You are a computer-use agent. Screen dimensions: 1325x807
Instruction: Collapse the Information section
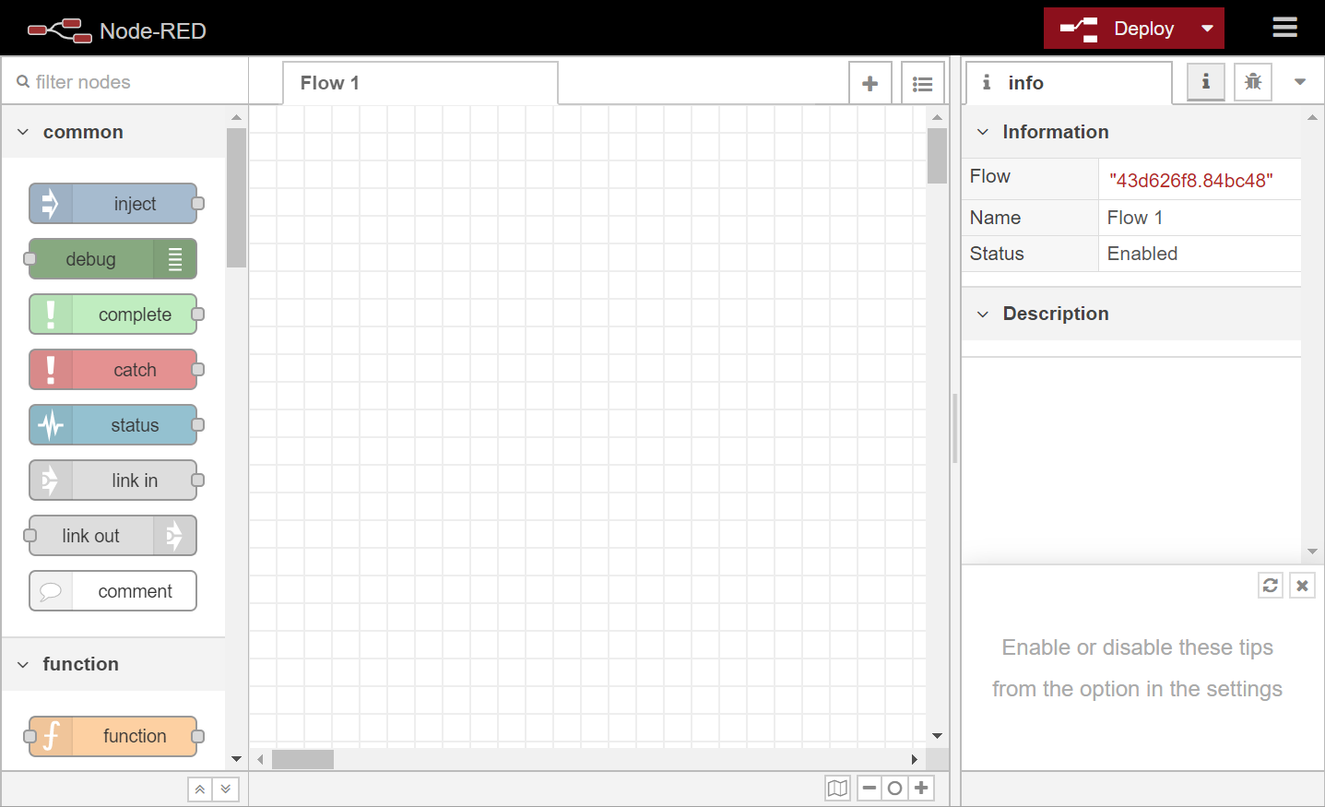982,131
